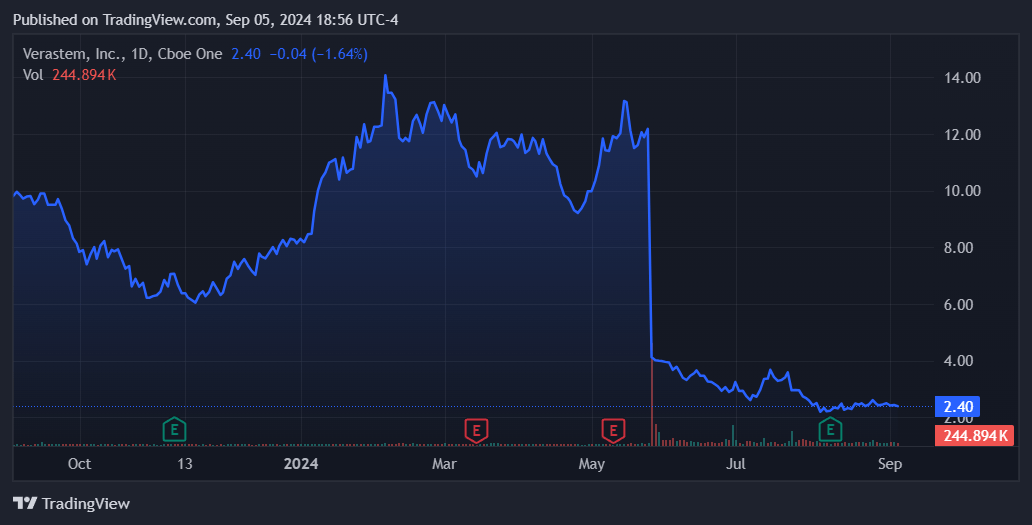Click the red earnings marker near May
The image size is (1032, 525).
coord(613,431)
